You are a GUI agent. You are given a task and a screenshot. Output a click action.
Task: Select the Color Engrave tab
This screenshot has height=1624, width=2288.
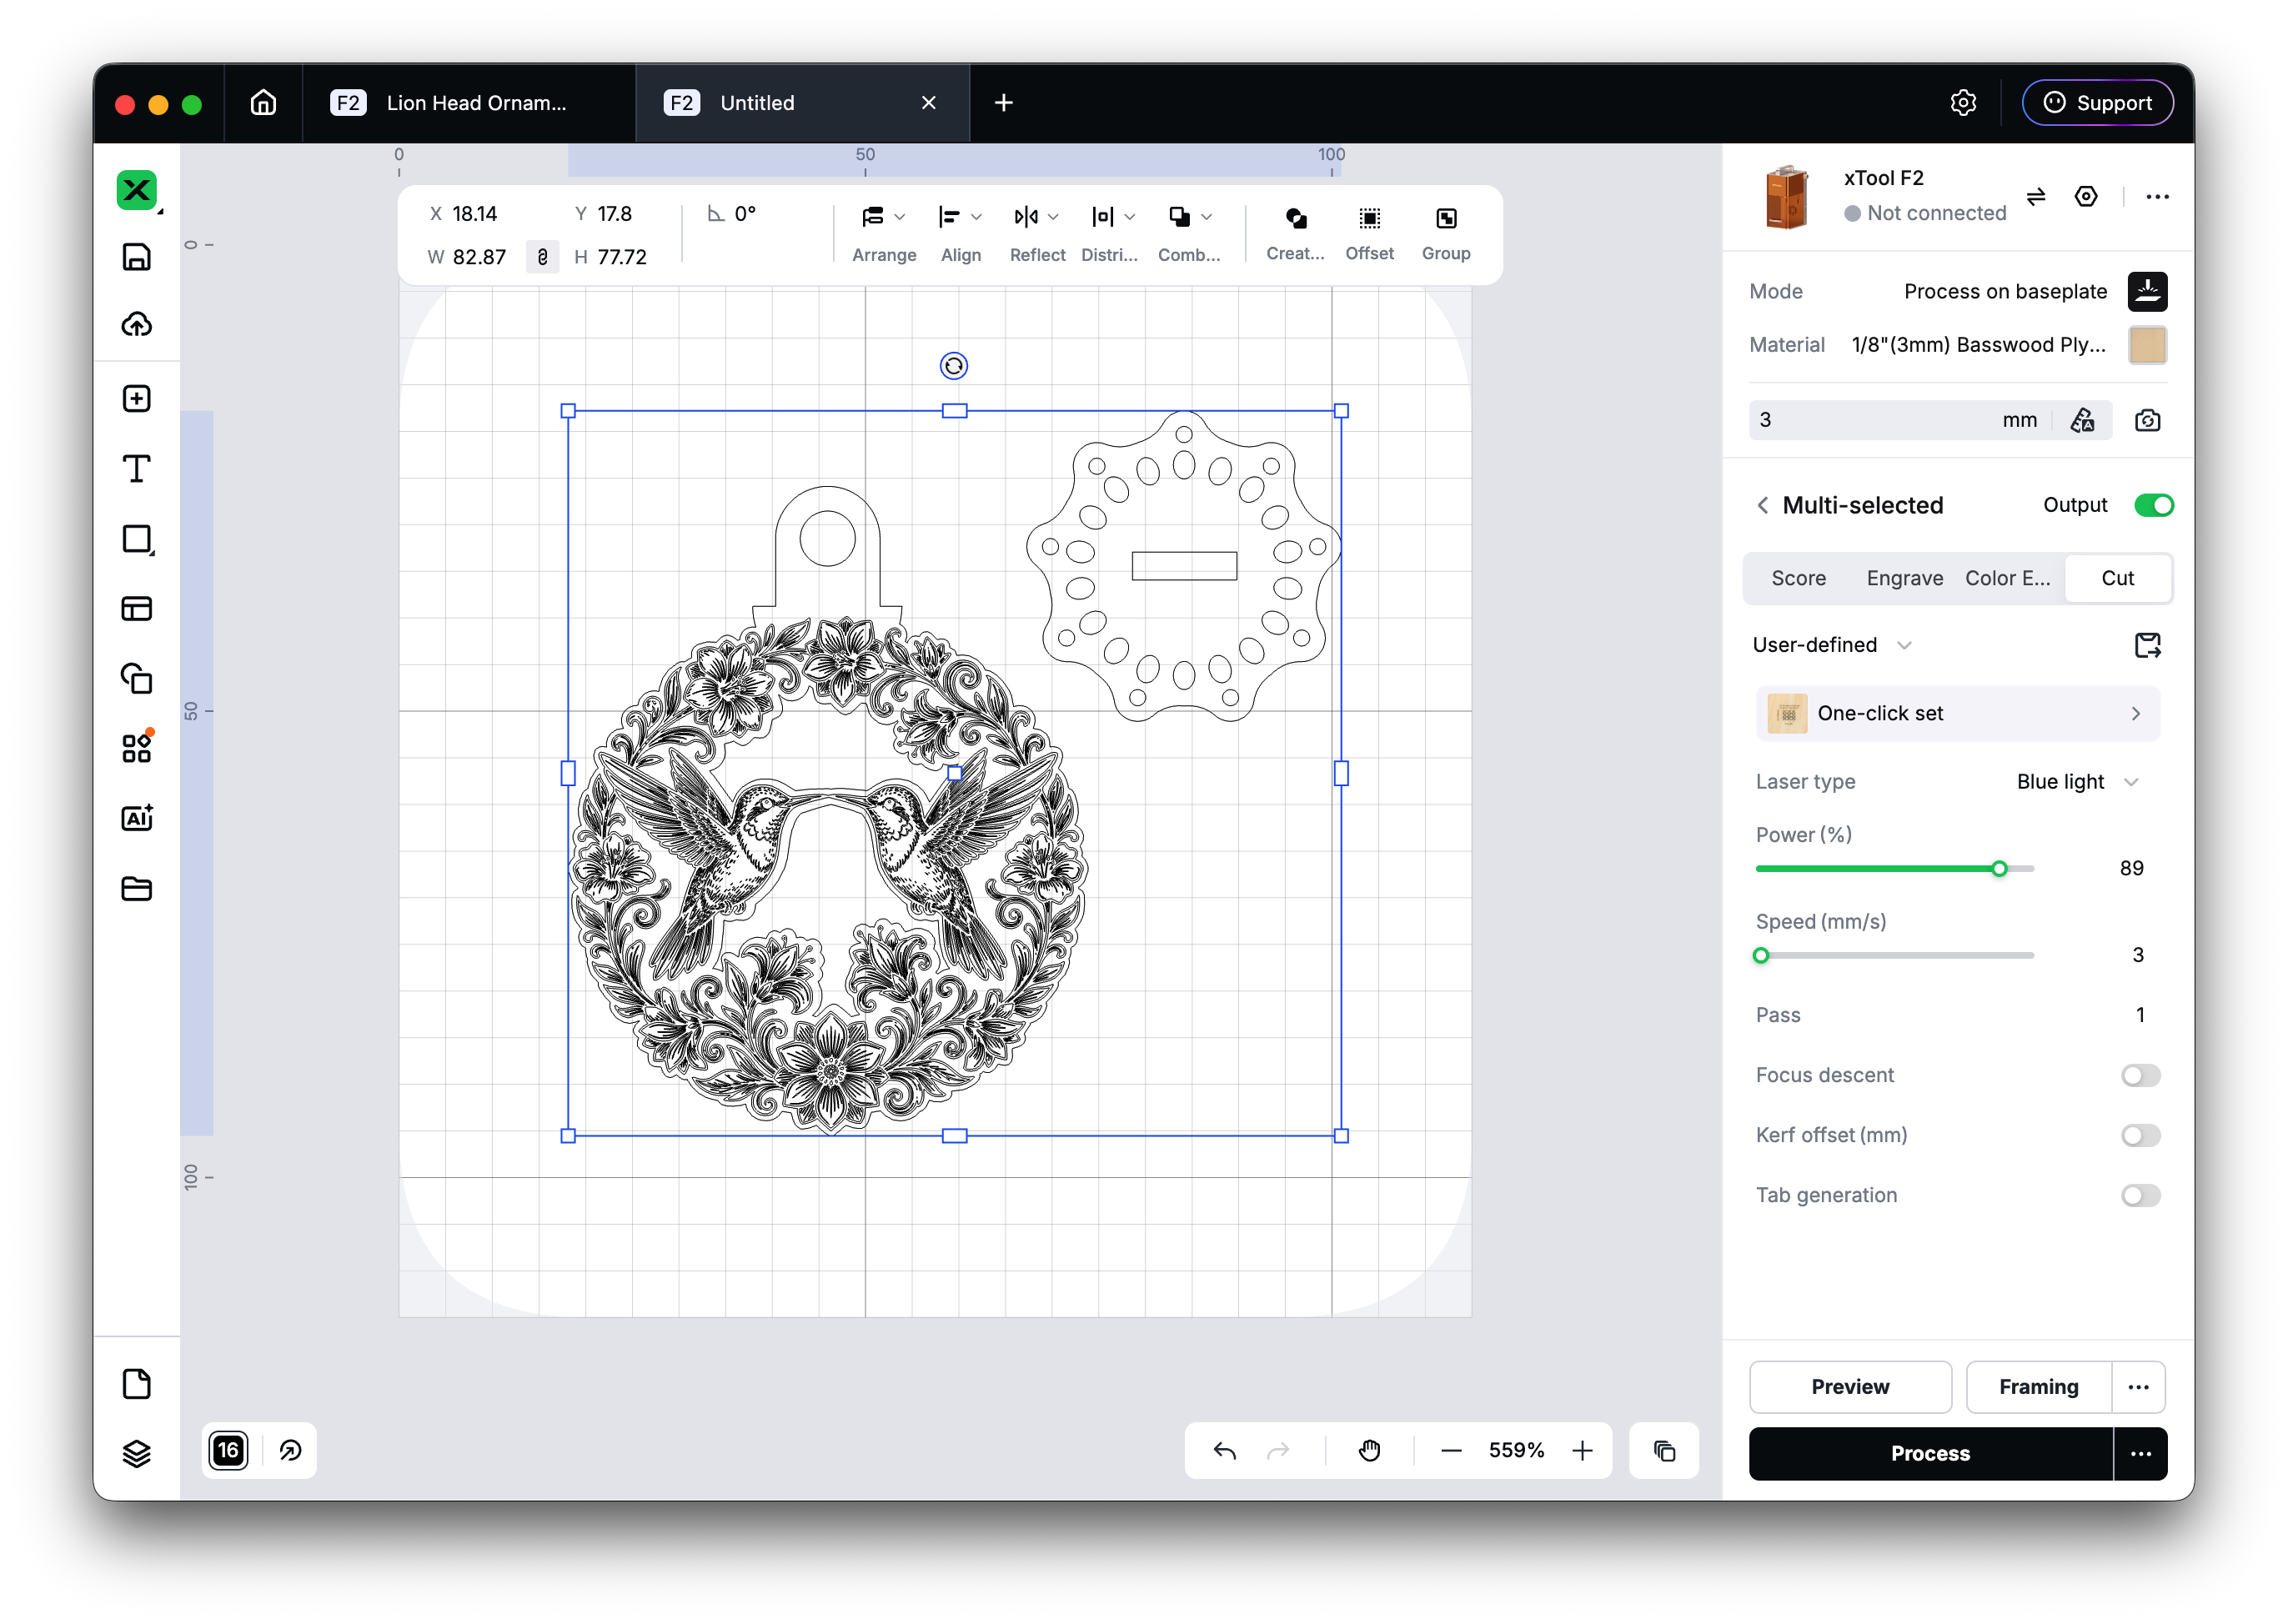coord(2008,578)
